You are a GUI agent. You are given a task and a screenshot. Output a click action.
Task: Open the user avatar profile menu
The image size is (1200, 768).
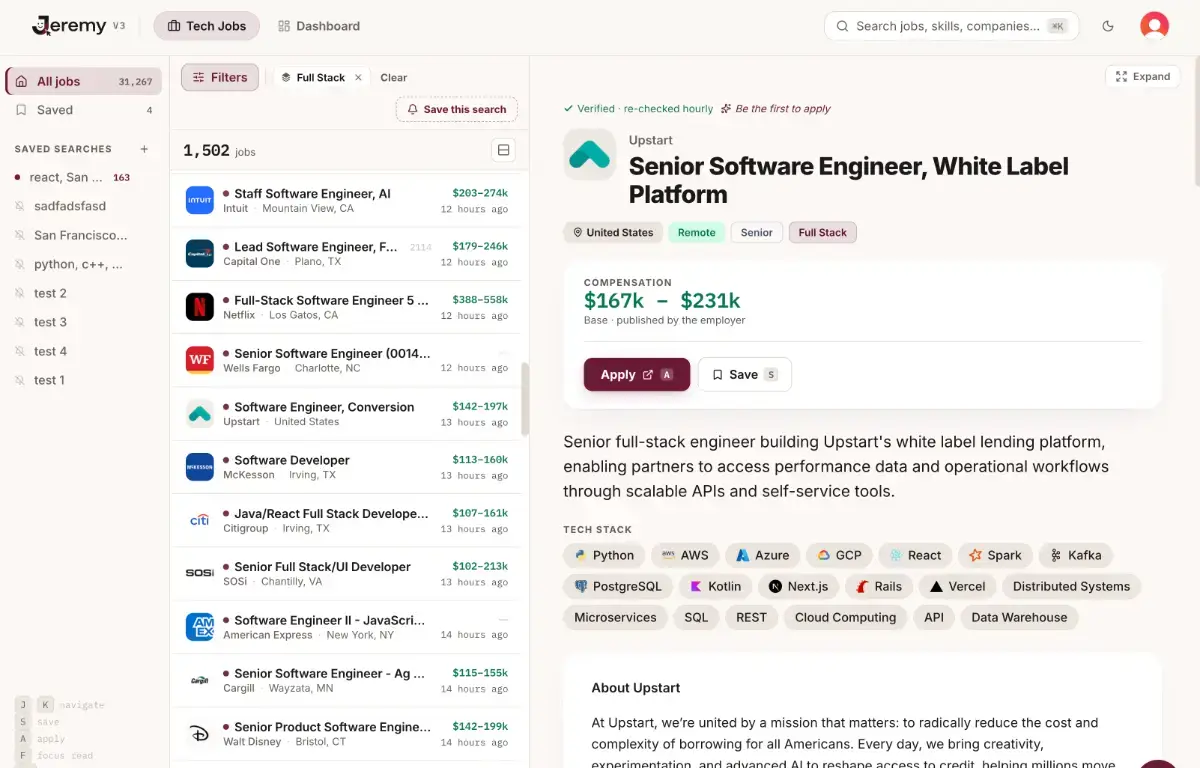[x=1154, y=26]
